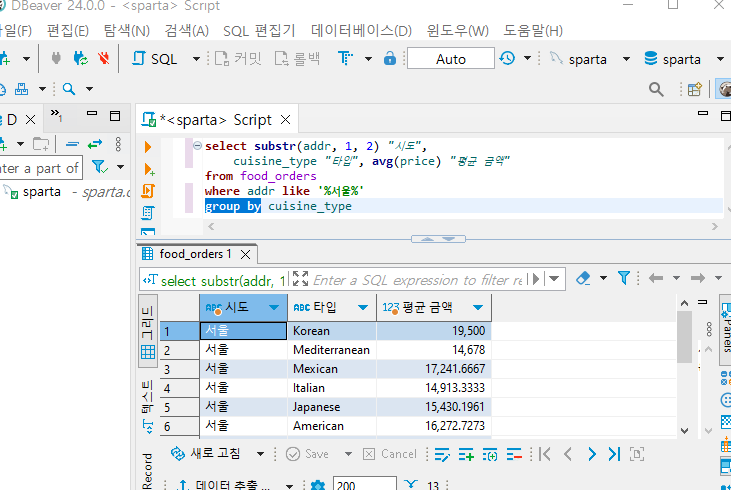This screenshot has height=490, width=731.
Task: Expand SQL editor dropdown arrow
Action: (196, 59)
